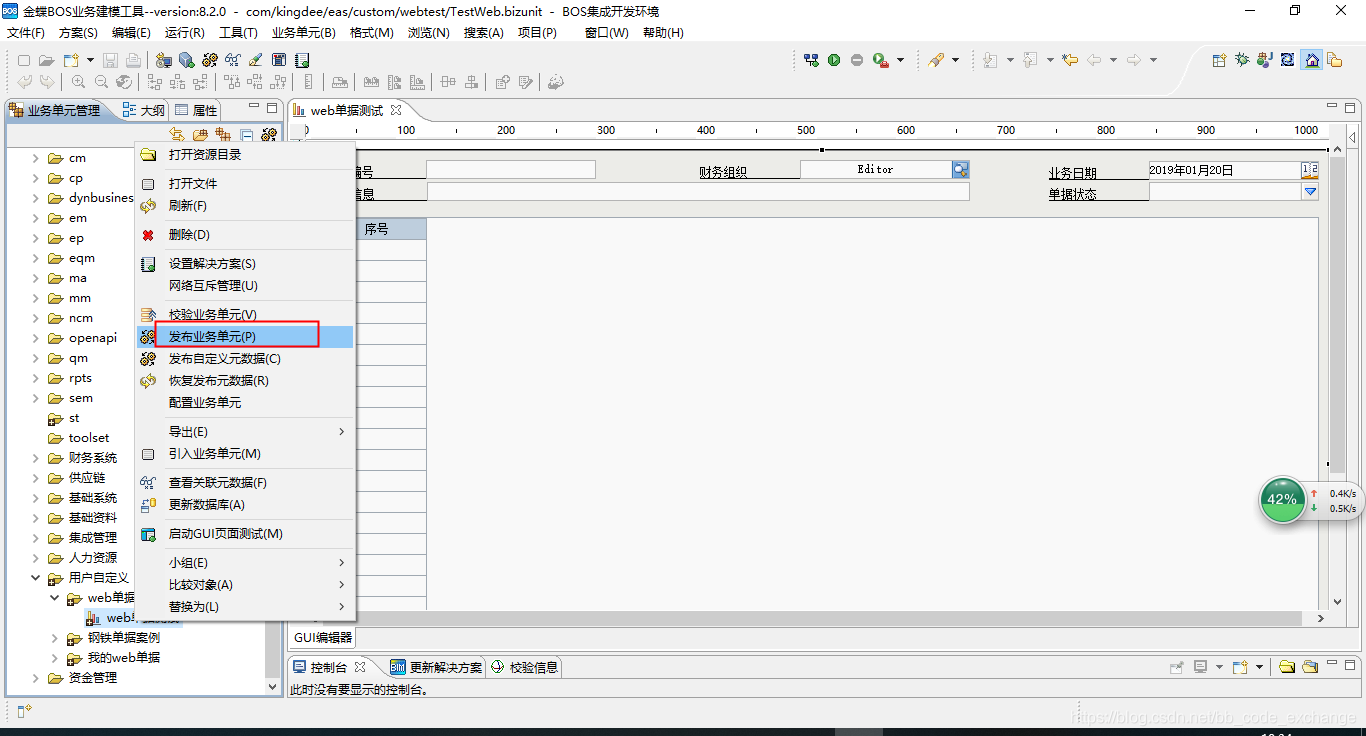This screenshot has height=736, width=1366.
Task: Click the run-with-toolbox external tools icon
Action: [x=881, y=60]
